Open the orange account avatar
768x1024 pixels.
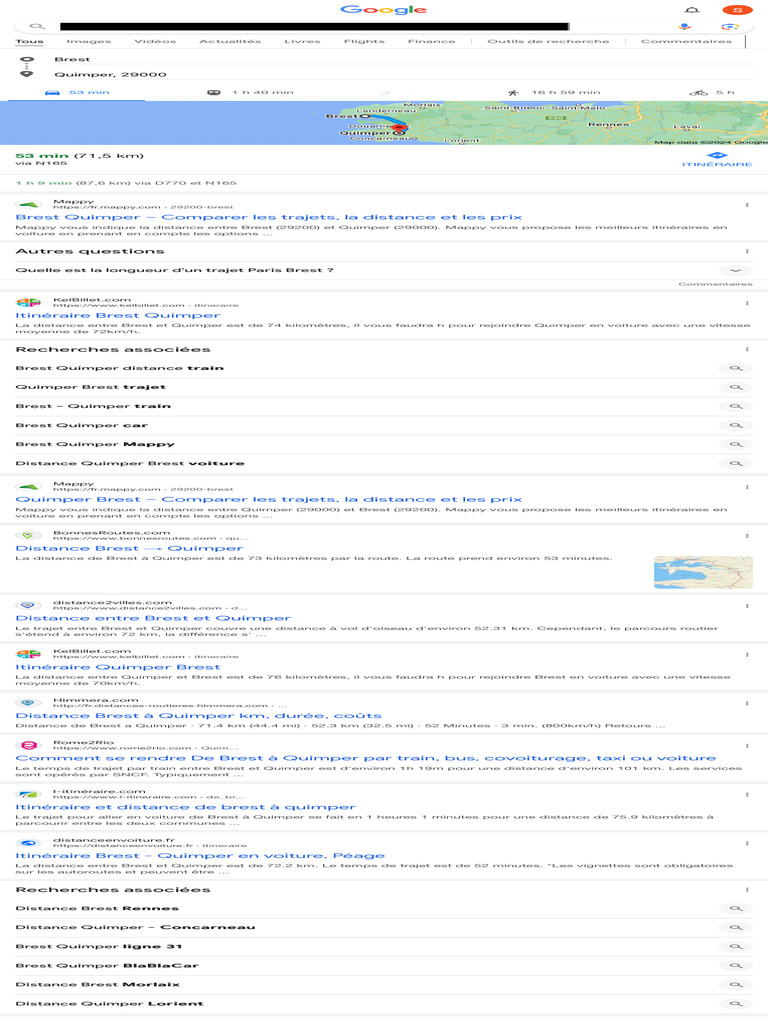(x=737, y=10)
